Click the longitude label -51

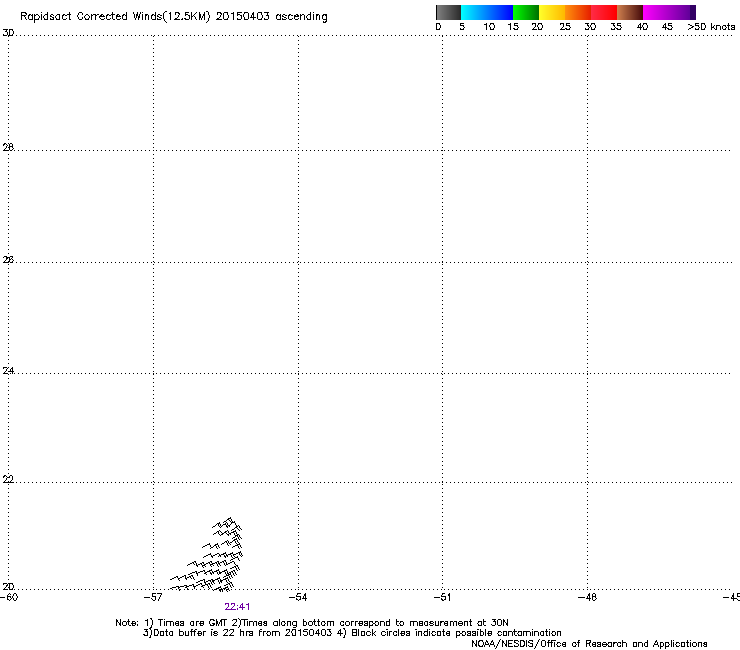coord(442,597)
